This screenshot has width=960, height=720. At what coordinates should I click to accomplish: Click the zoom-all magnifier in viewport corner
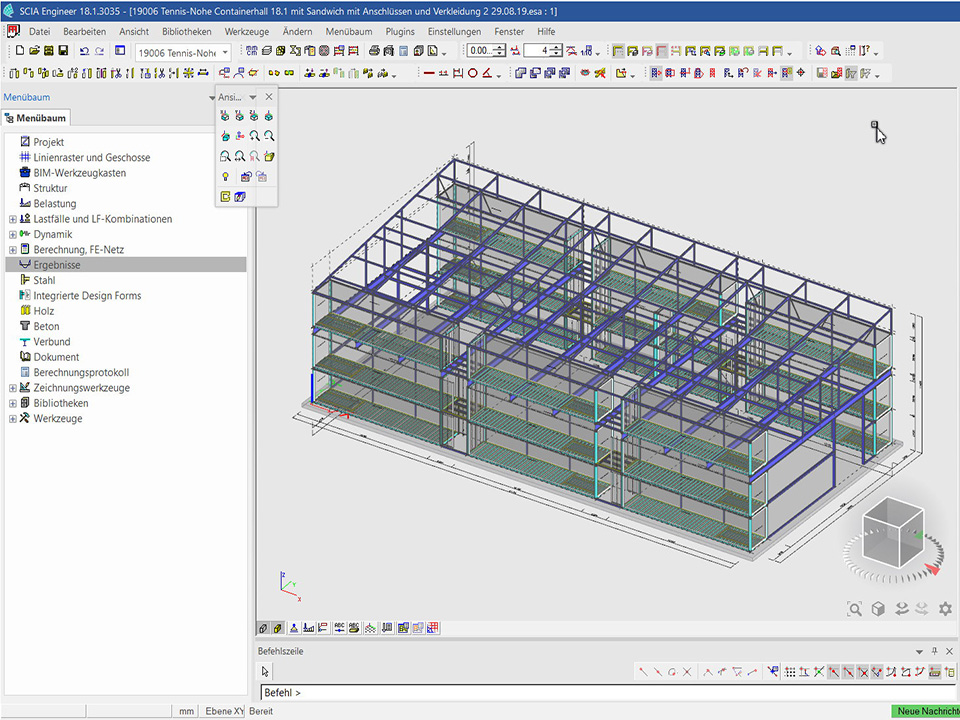[854, 608]
